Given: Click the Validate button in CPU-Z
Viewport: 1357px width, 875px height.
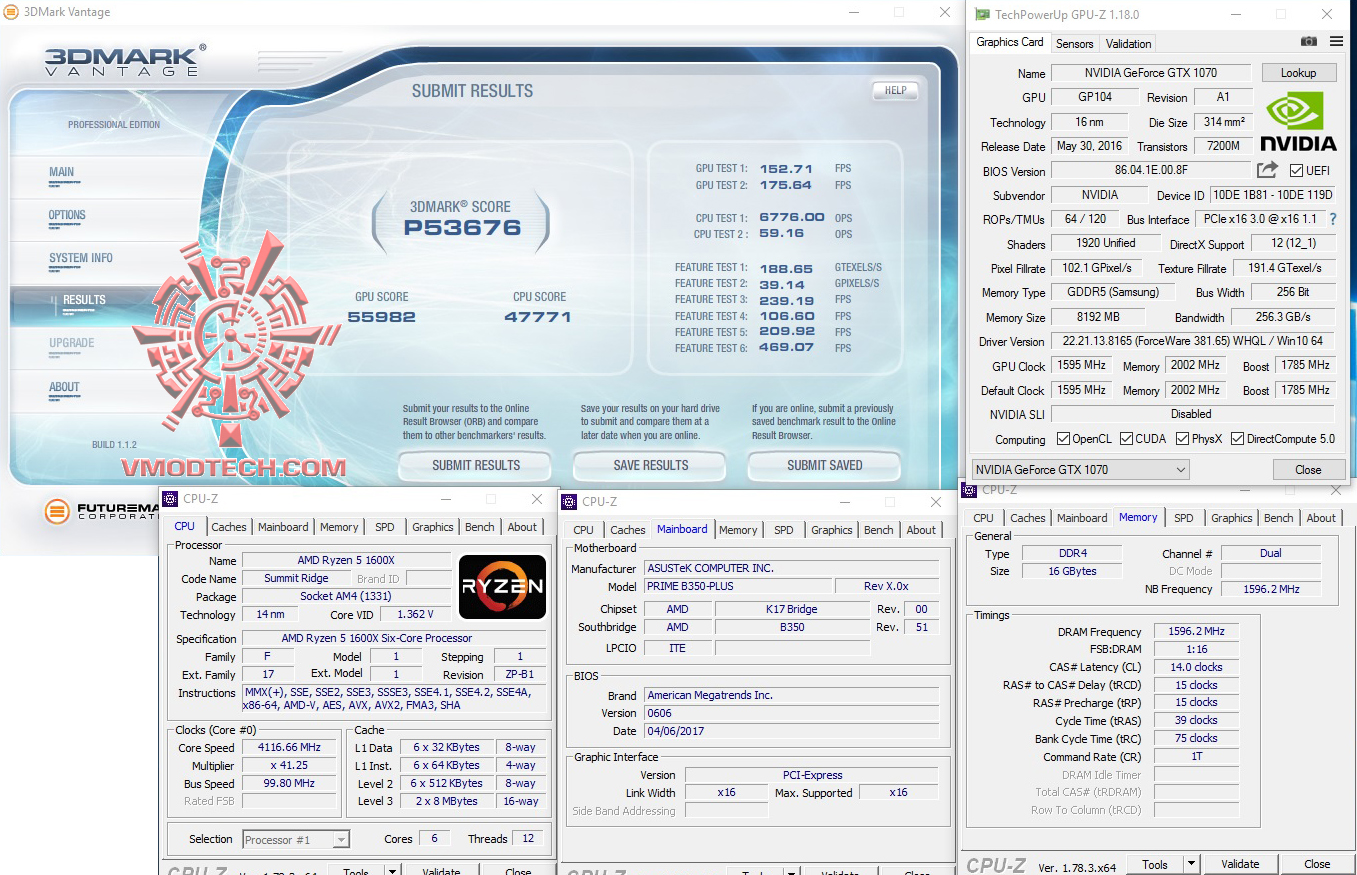Looking at the screenshot, I should pos(1240,863).
